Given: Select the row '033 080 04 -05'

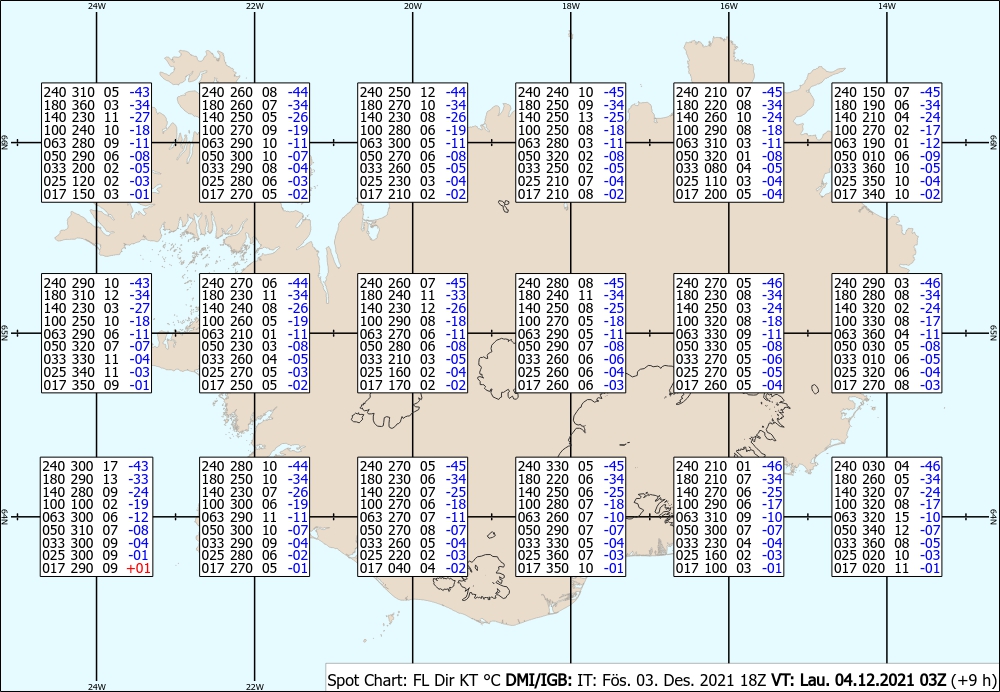Looking at the screenshot, I should 729,168.
